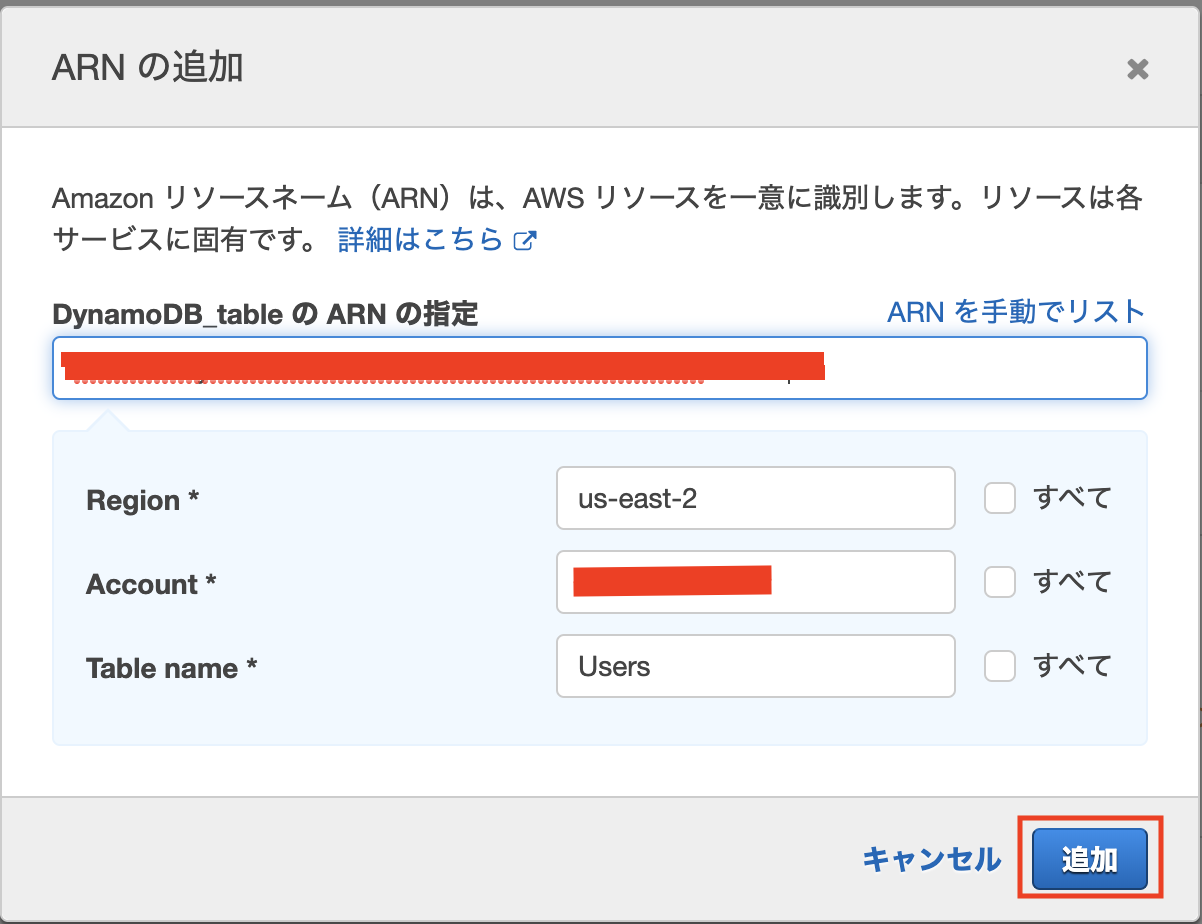The height and width of the screenshot is (924, 1202).
Task: Click the DynamoDB_table の ARN の指定 heading
Action: (x=265, y=315)
